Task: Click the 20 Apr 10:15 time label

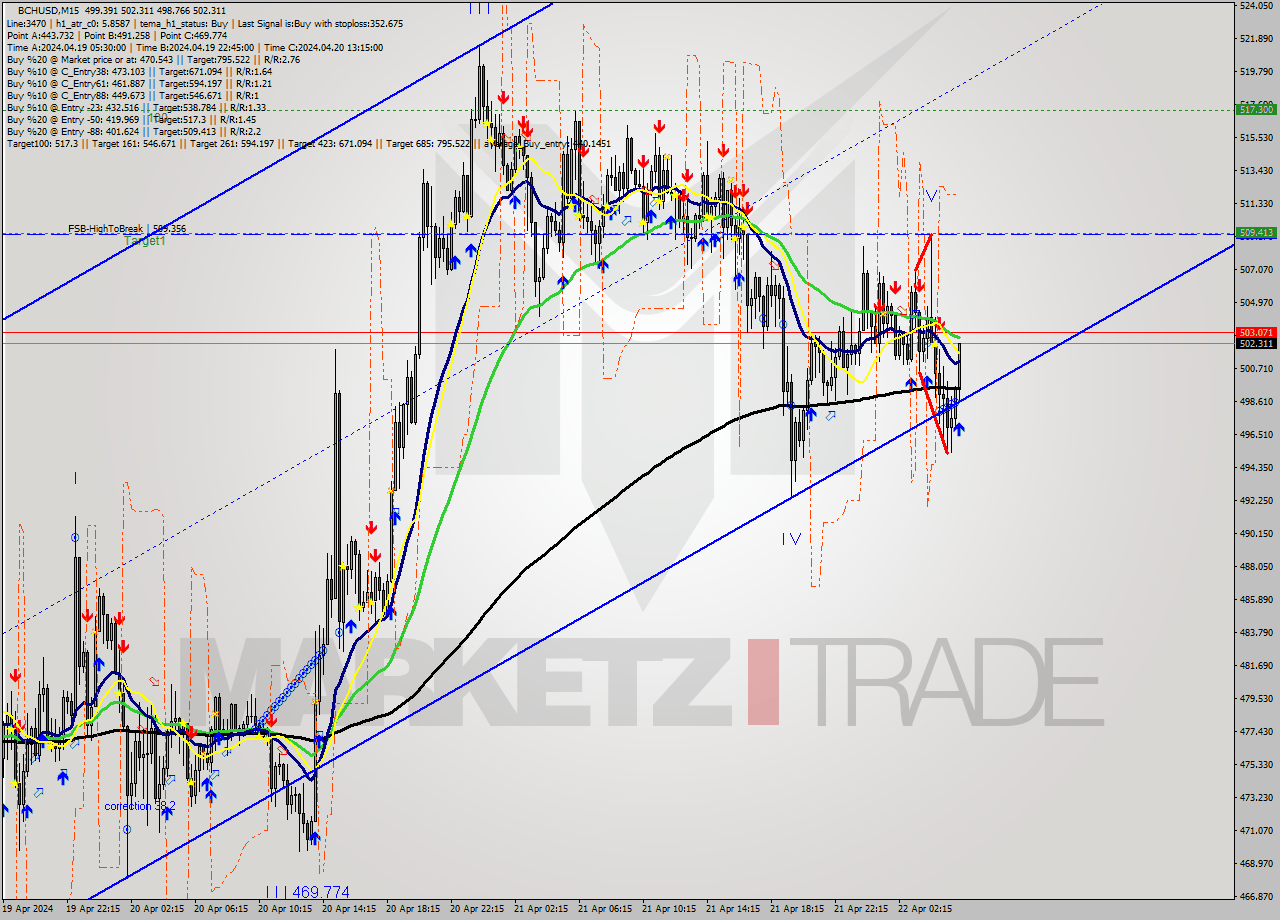Action: 285,910
